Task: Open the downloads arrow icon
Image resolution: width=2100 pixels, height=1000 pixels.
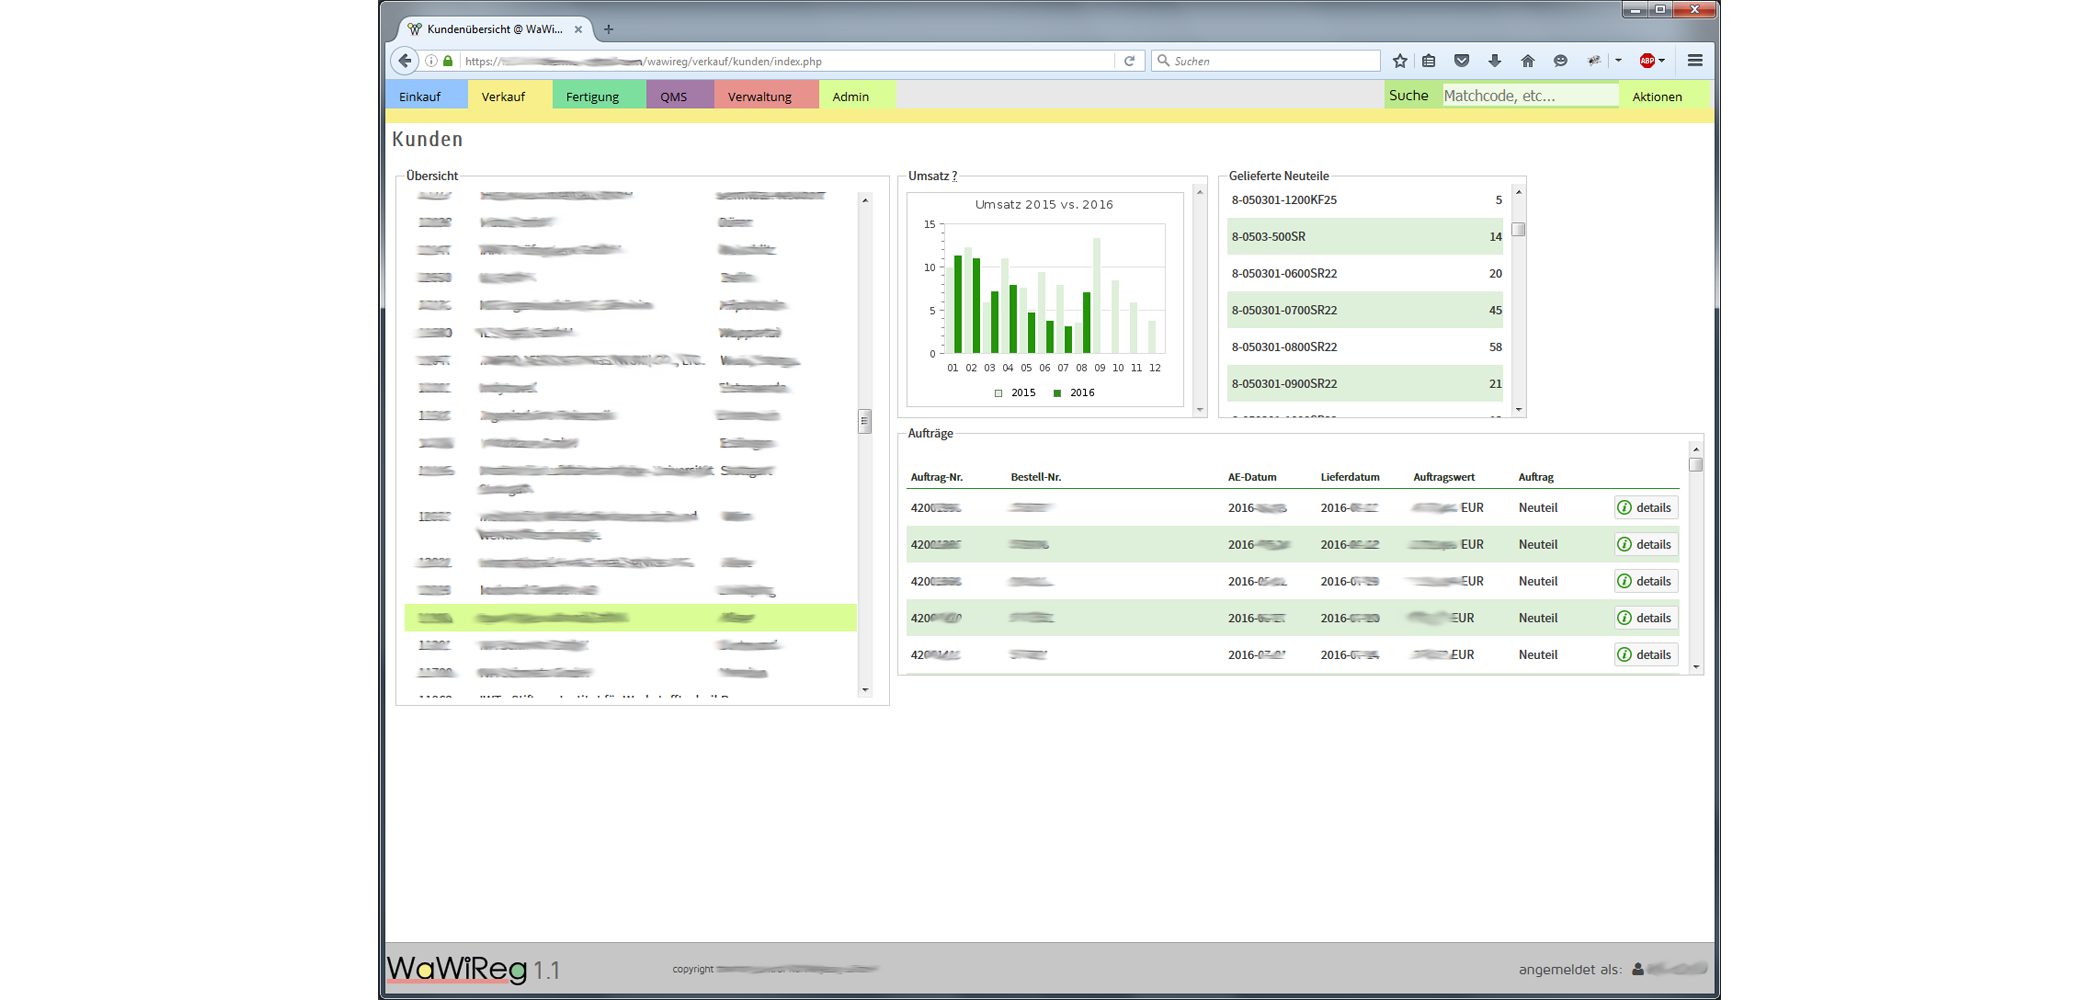Action: click(x=1495, y=61)
